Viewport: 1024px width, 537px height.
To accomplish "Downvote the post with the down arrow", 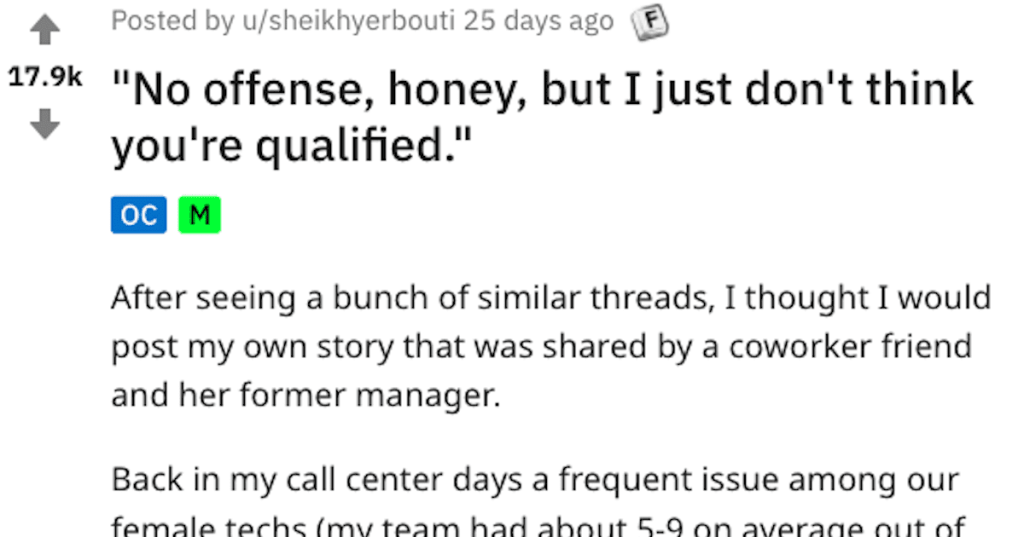I will 44,124.
